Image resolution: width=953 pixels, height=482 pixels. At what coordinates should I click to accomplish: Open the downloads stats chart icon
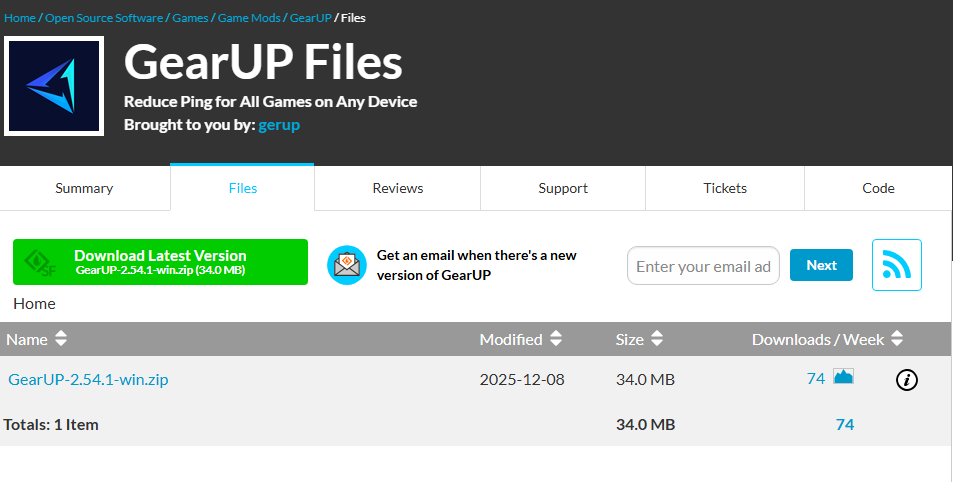click(843, 377)
